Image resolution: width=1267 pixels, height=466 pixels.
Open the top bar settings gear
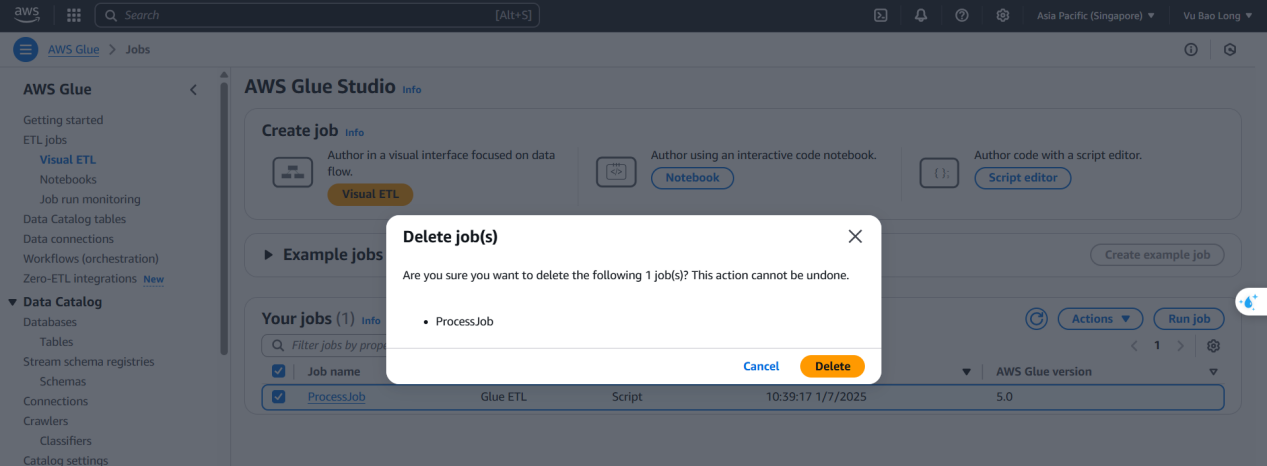pos(1003,15)
